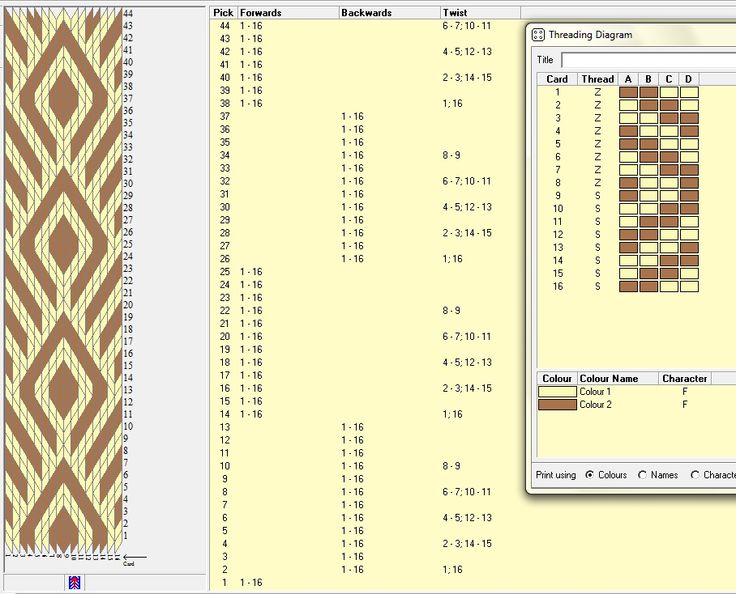Click the Card arrow marker below the pattern
This screenshot has width=736, height=594.
click(135, 559)
